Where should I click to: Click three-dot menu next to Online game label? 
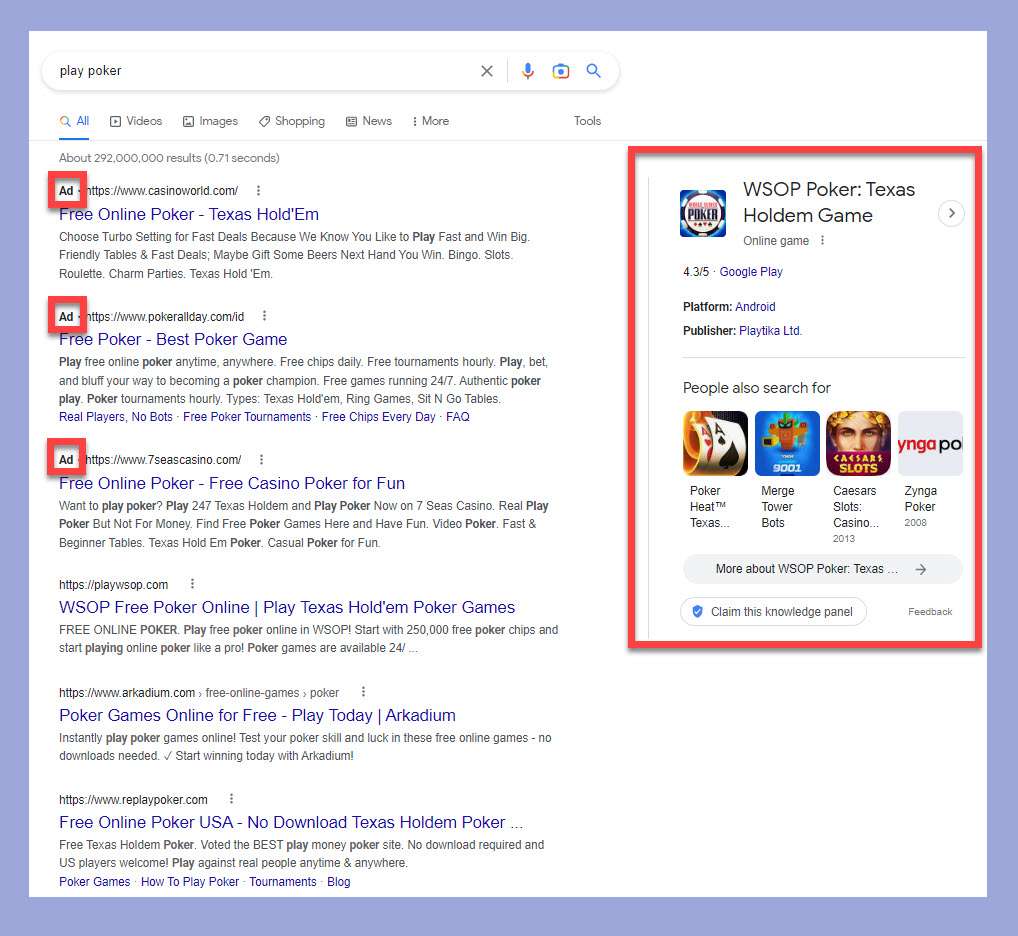823,241
